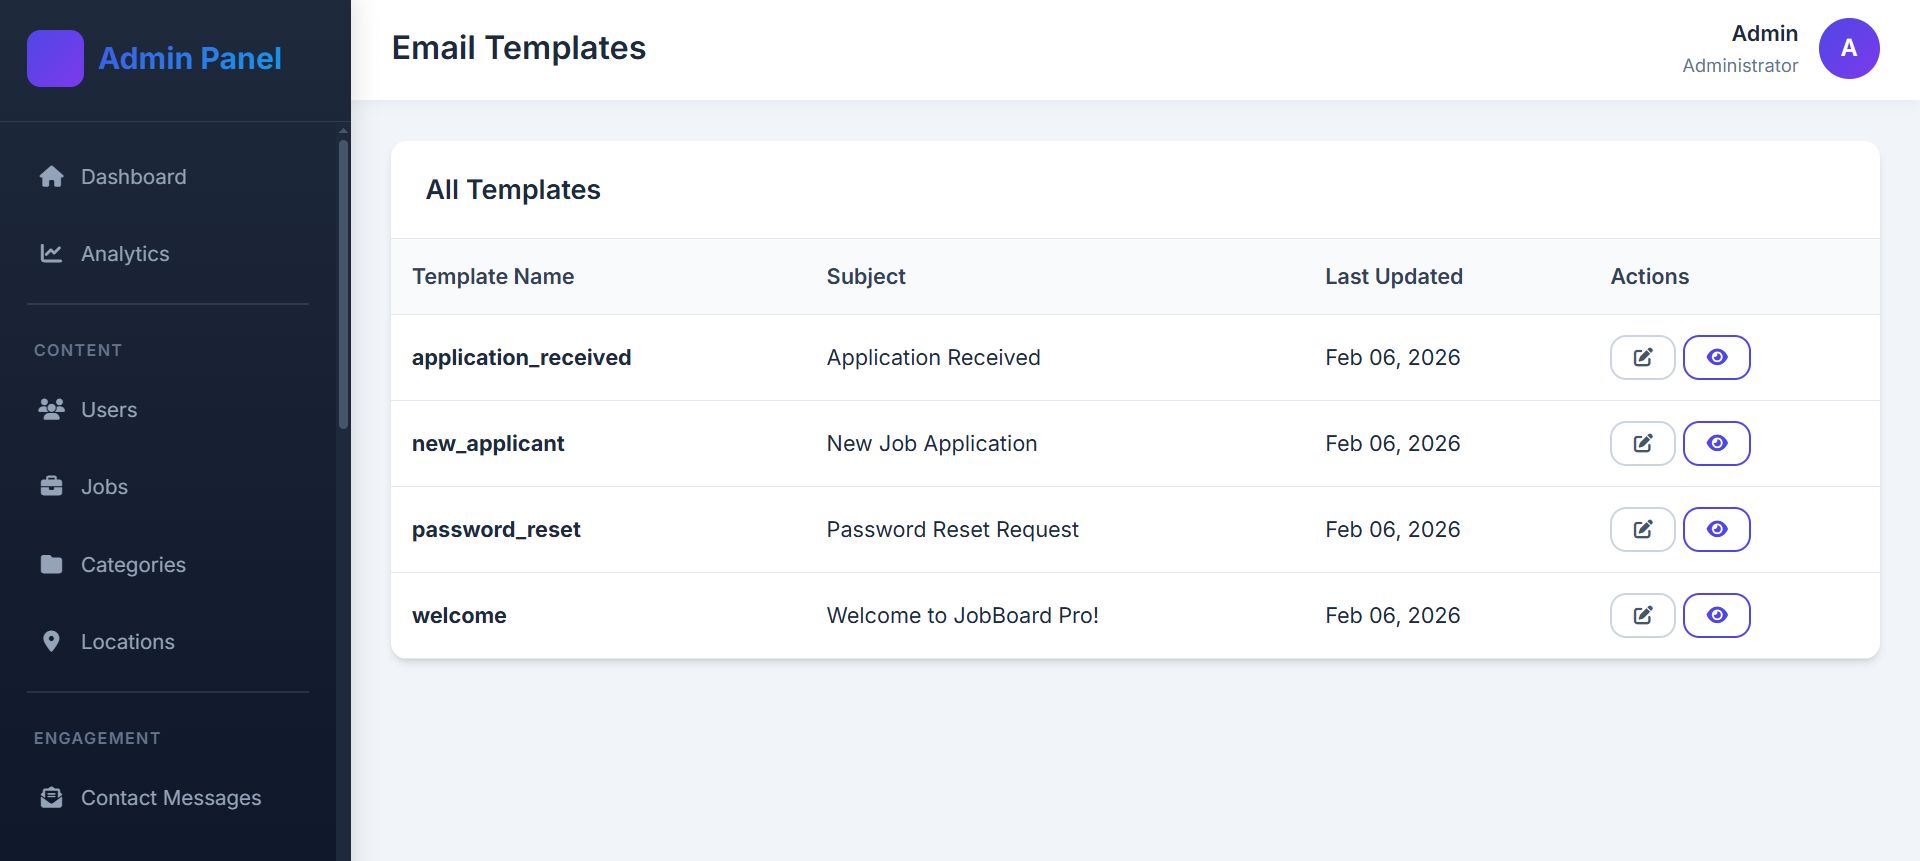The height and width of the screenshot is (861, 1920).
Task: Go to Jobs in the sidebar
Action: click(104, 487)
